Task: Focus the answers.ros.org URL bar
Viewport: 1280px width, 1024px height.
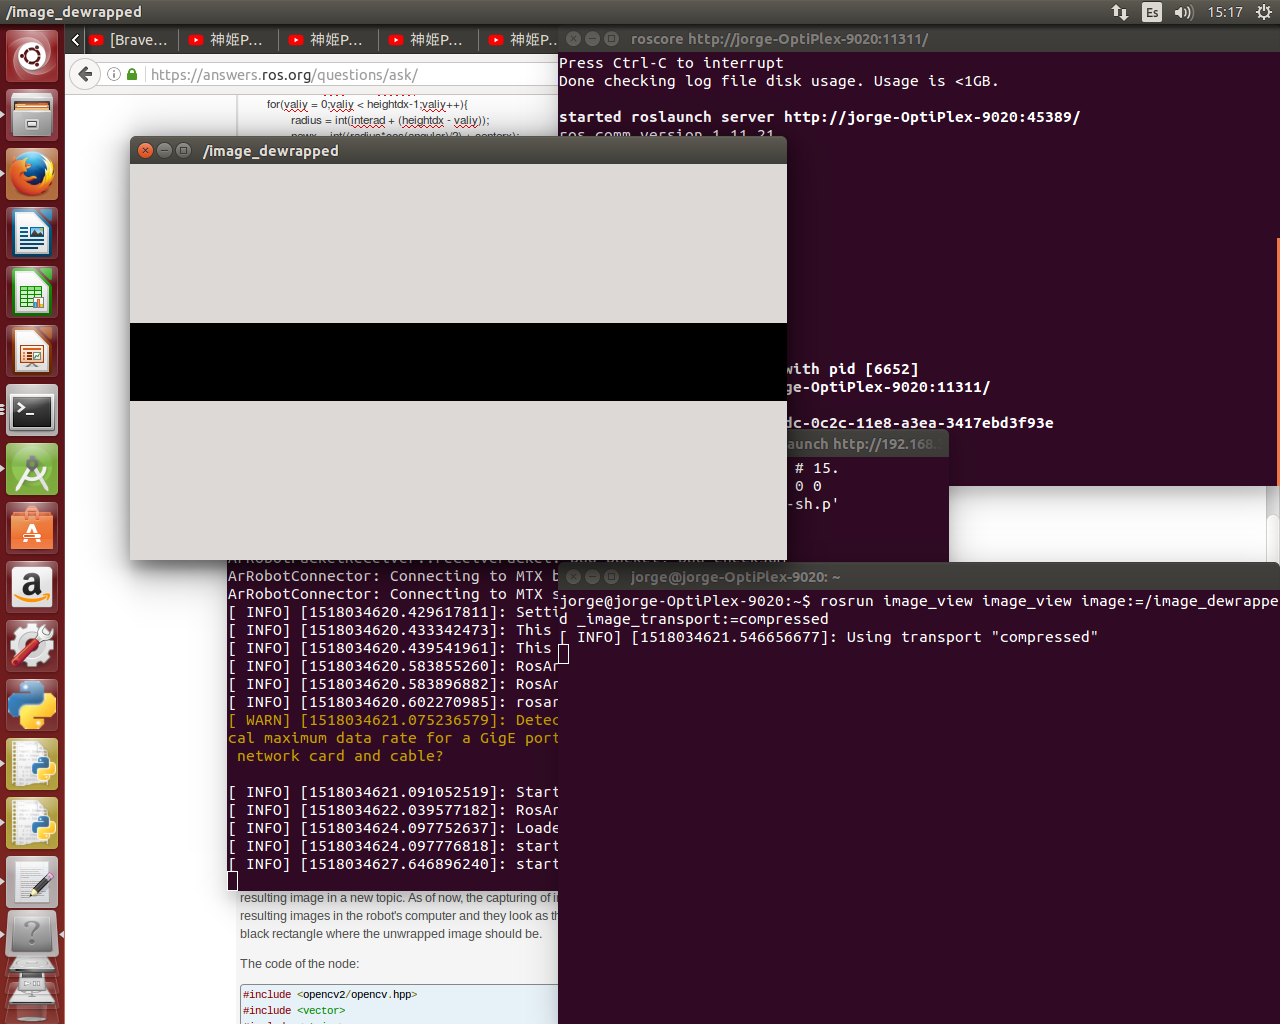Action: pos(352,75)
